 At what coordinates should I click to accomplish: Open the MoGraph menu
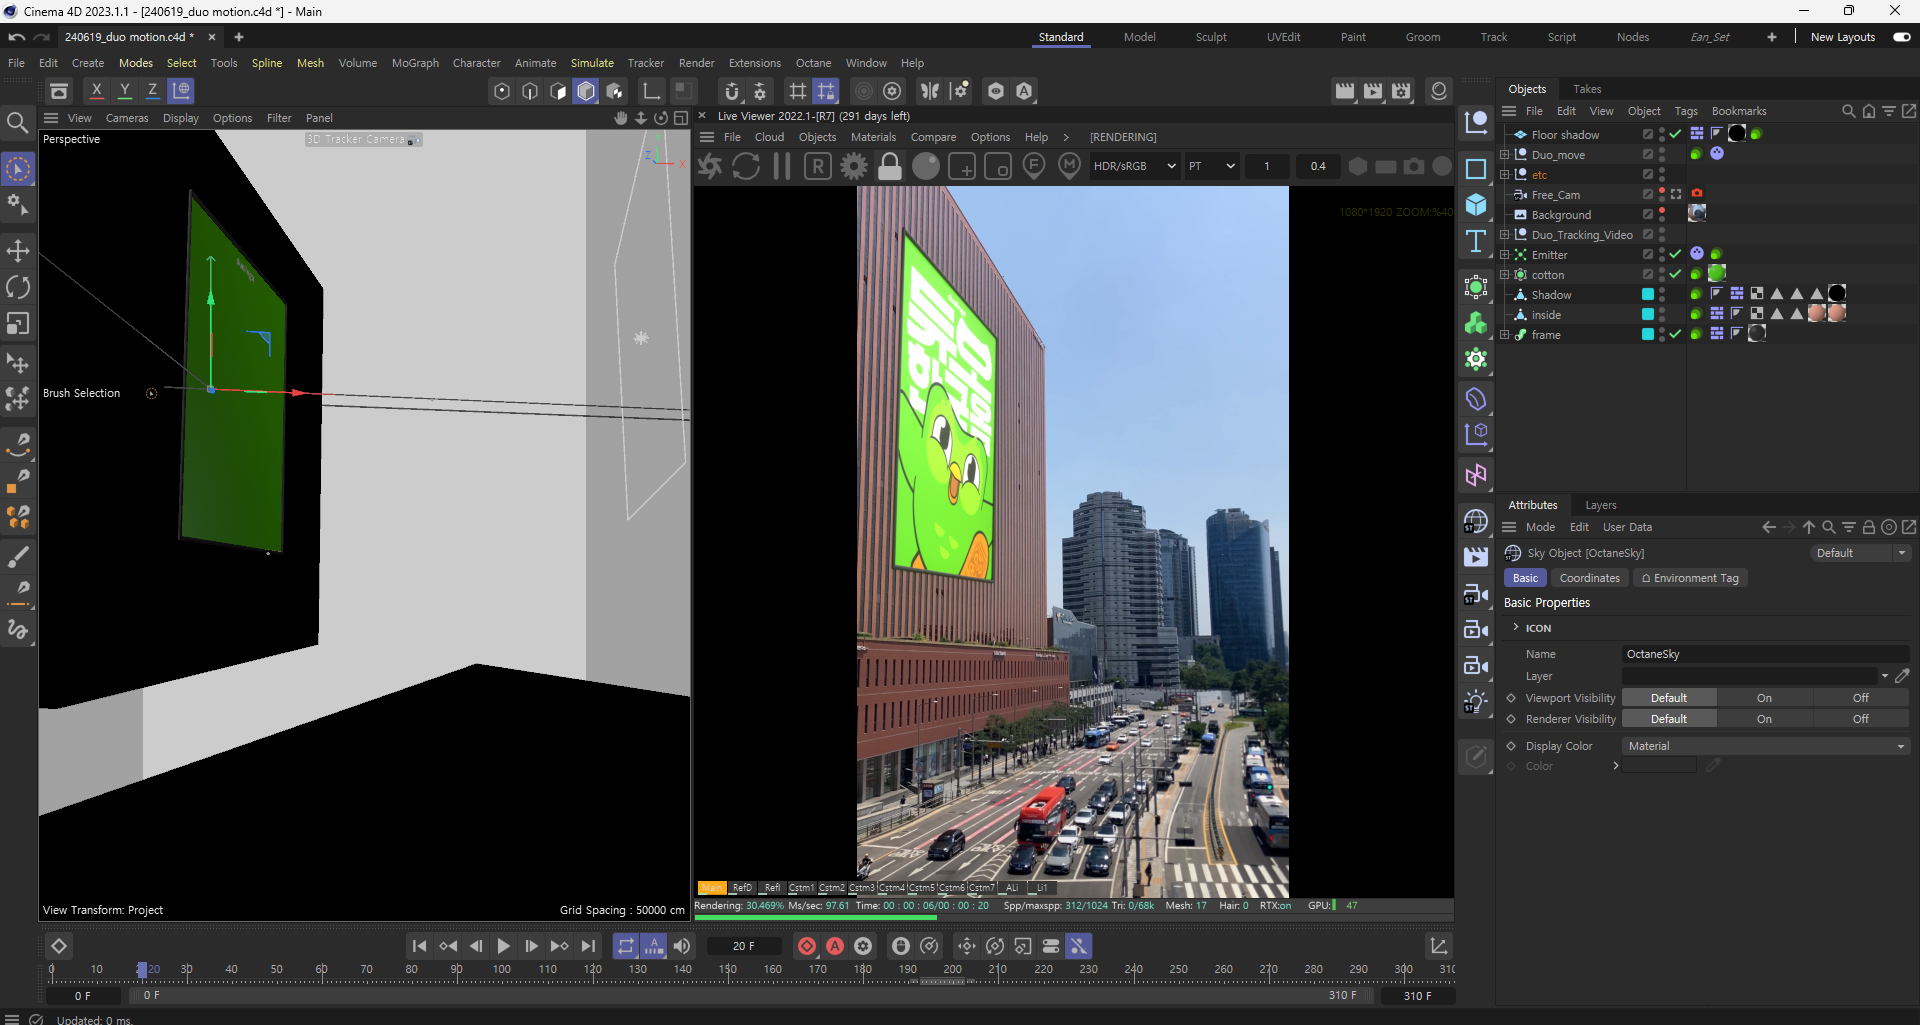tap(415, 63)
